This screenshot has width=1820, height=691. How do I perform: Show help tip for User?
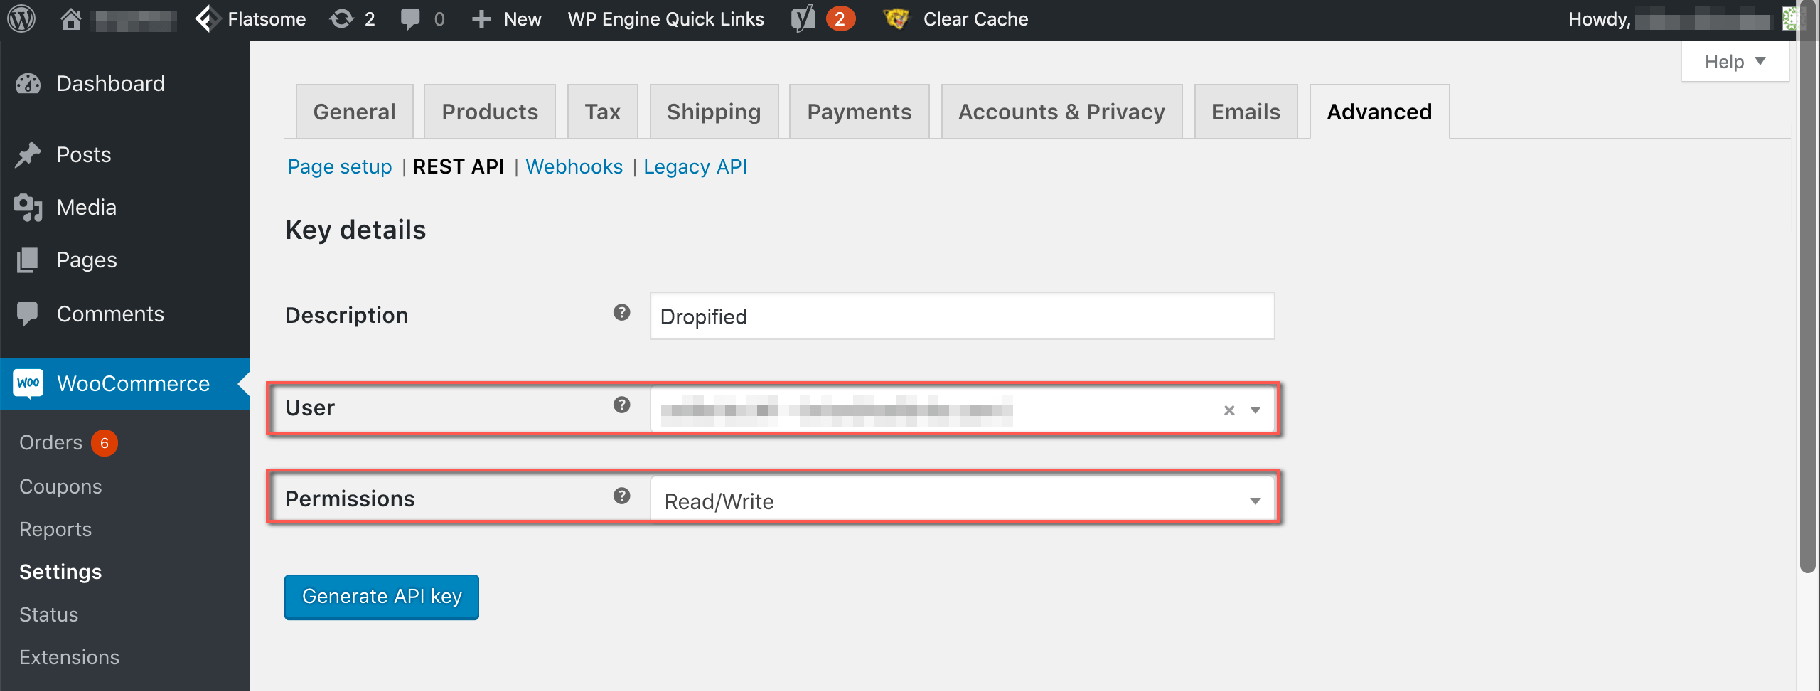click(622, 405)
